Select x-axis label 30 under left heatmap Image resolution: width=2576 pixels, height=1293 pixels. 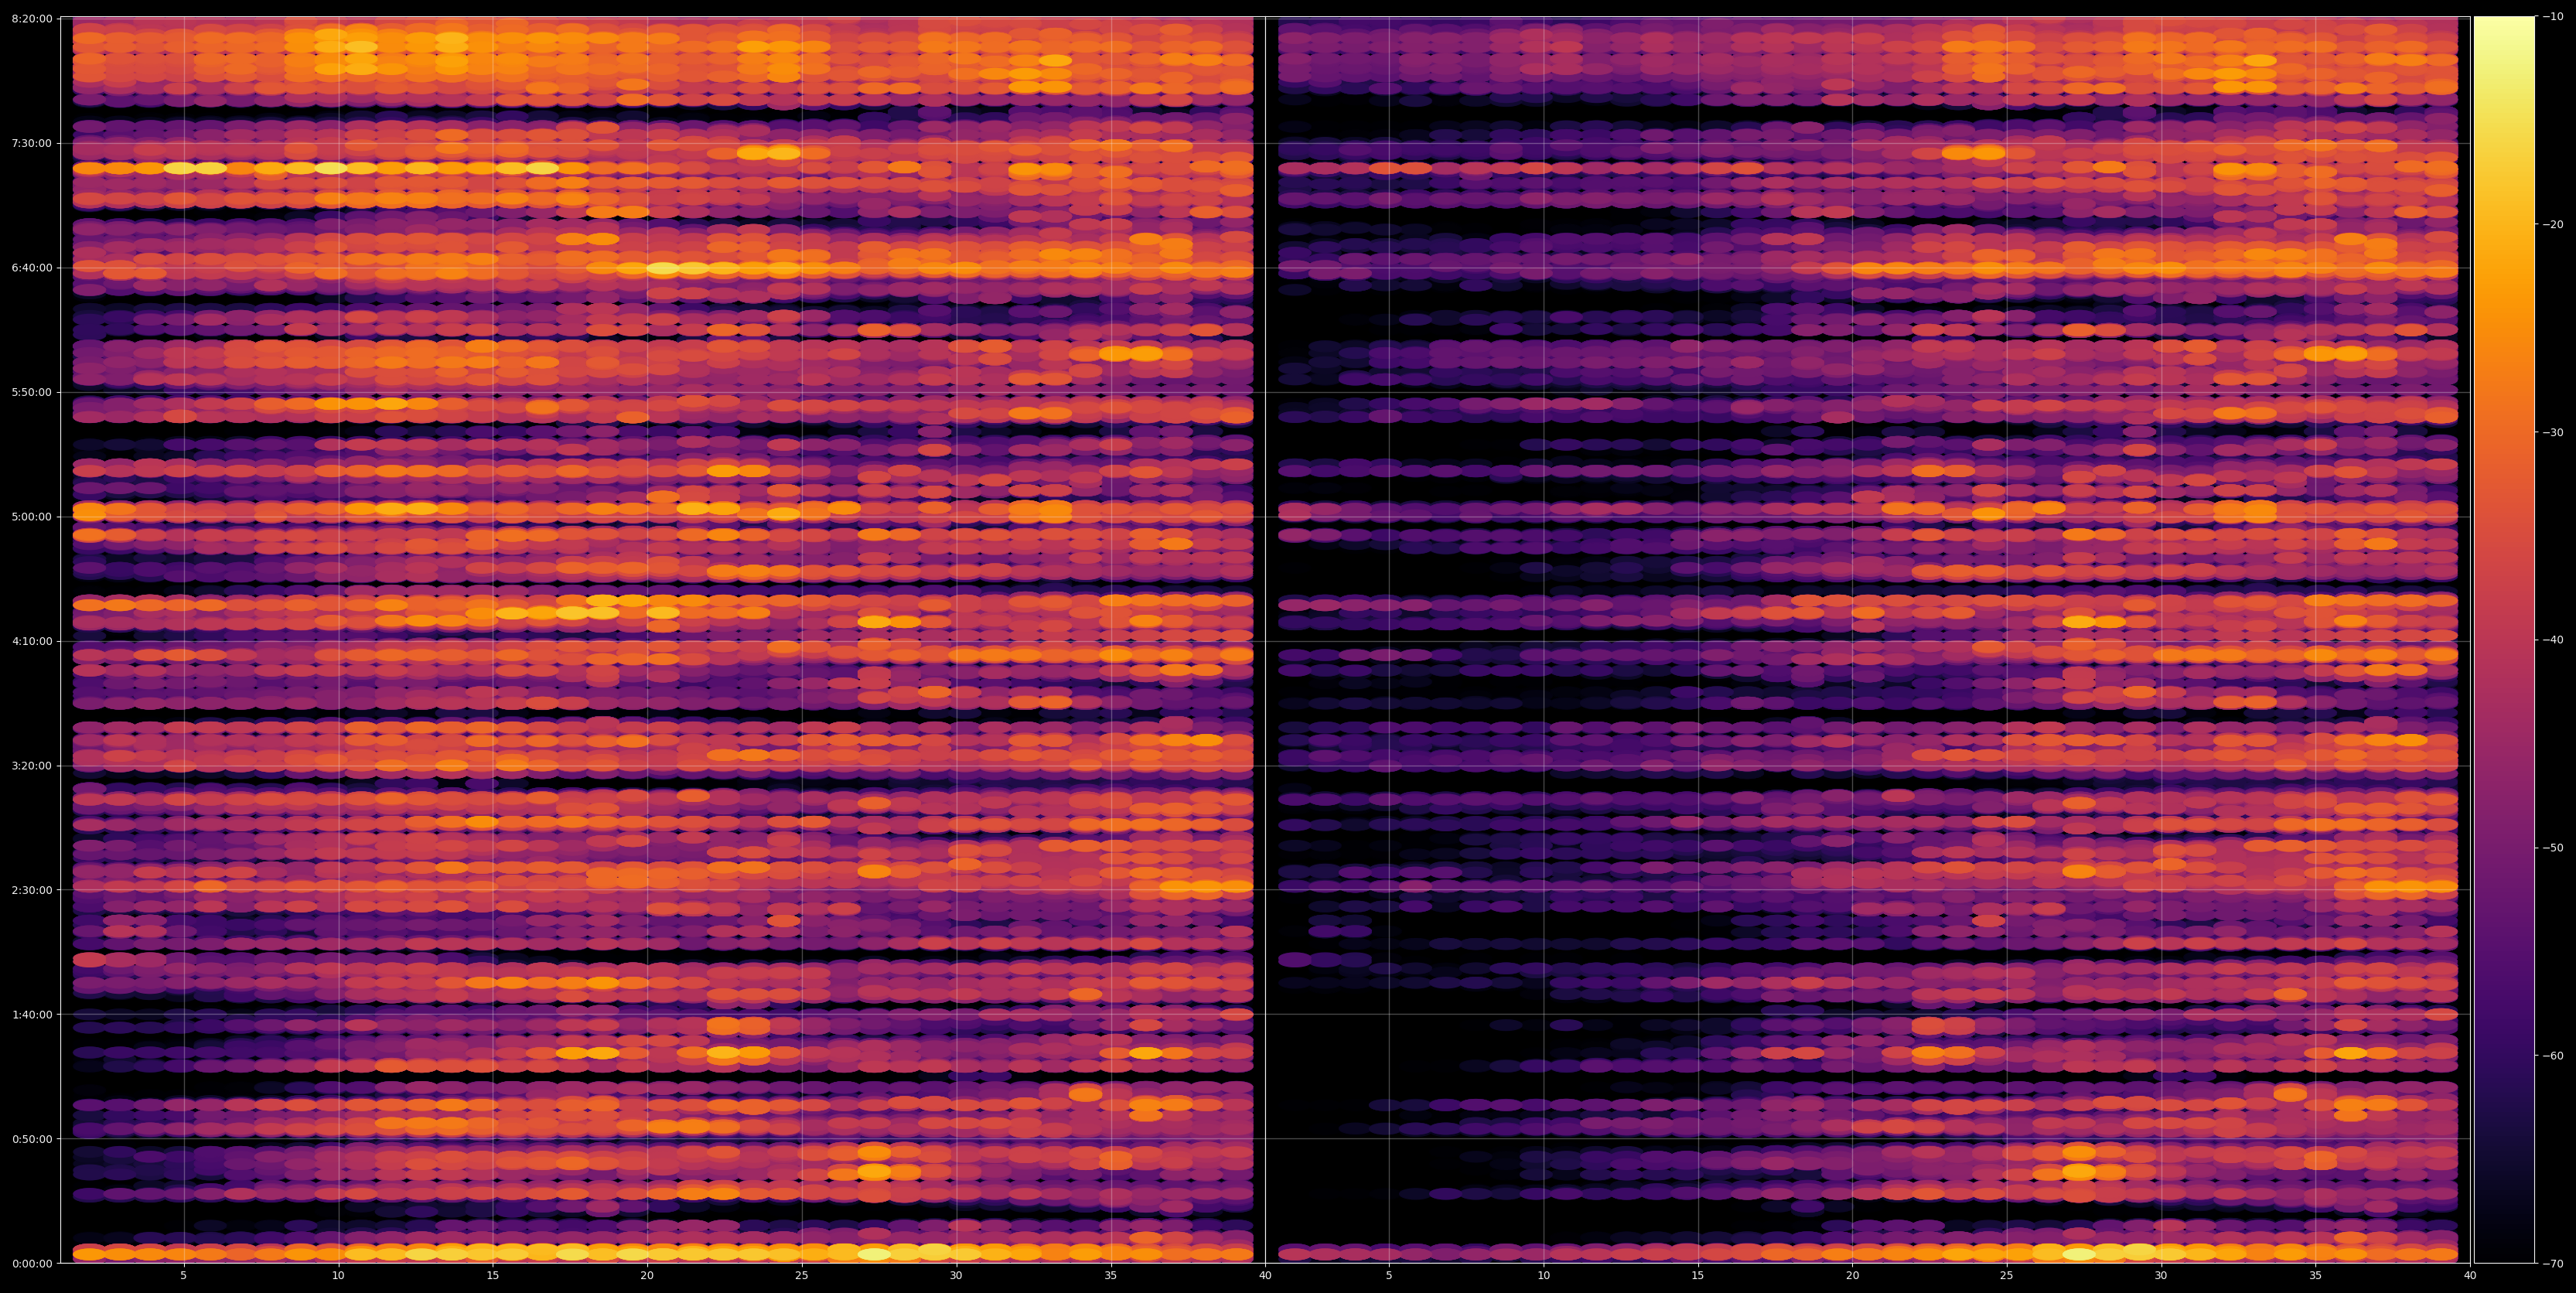pyautogui.click(x=956, y=1276)
